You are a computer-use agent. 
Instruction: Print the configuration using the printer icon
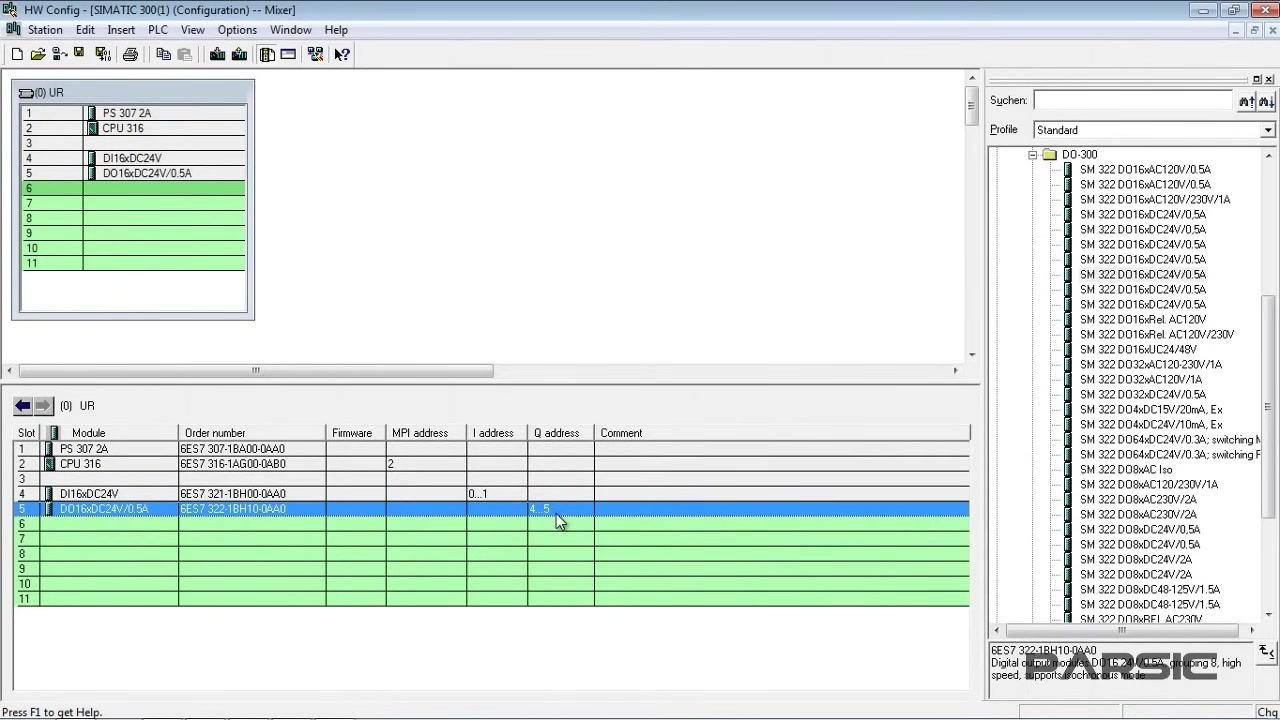point(130,54)
